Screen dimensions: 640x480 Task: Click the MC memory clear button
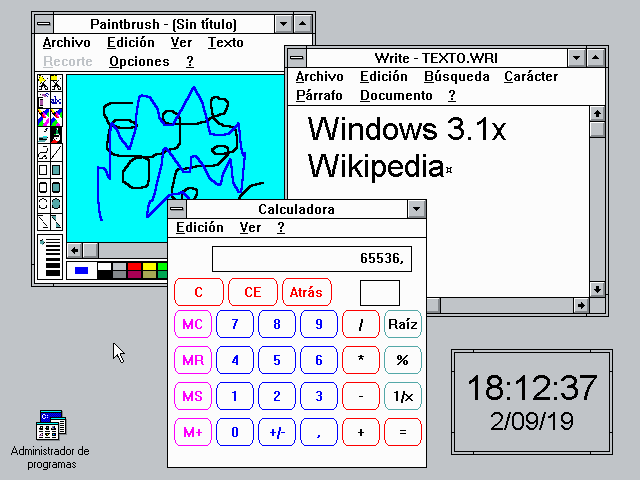193,324
